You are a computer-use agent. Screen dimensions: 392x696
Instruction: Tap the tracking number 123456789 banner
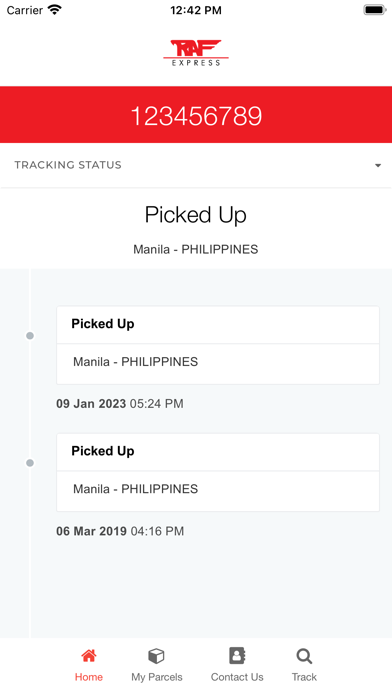(x=196, y=115)
